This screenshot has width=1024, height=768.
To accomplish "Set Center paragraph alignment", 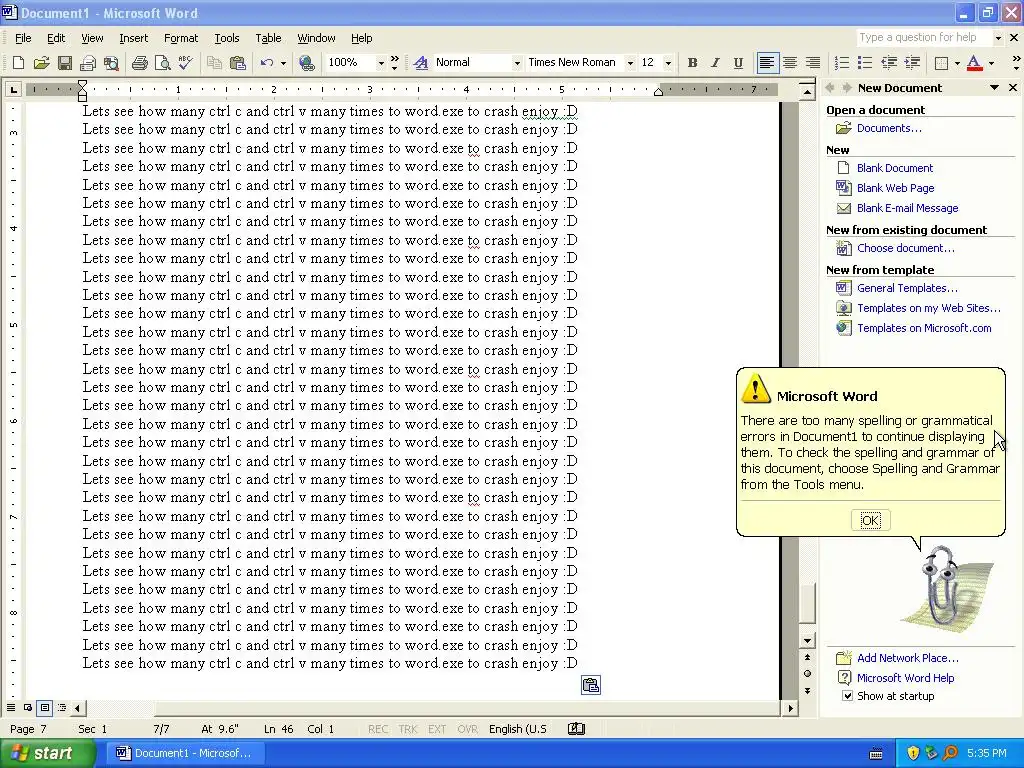I will [x=790, y=63].
